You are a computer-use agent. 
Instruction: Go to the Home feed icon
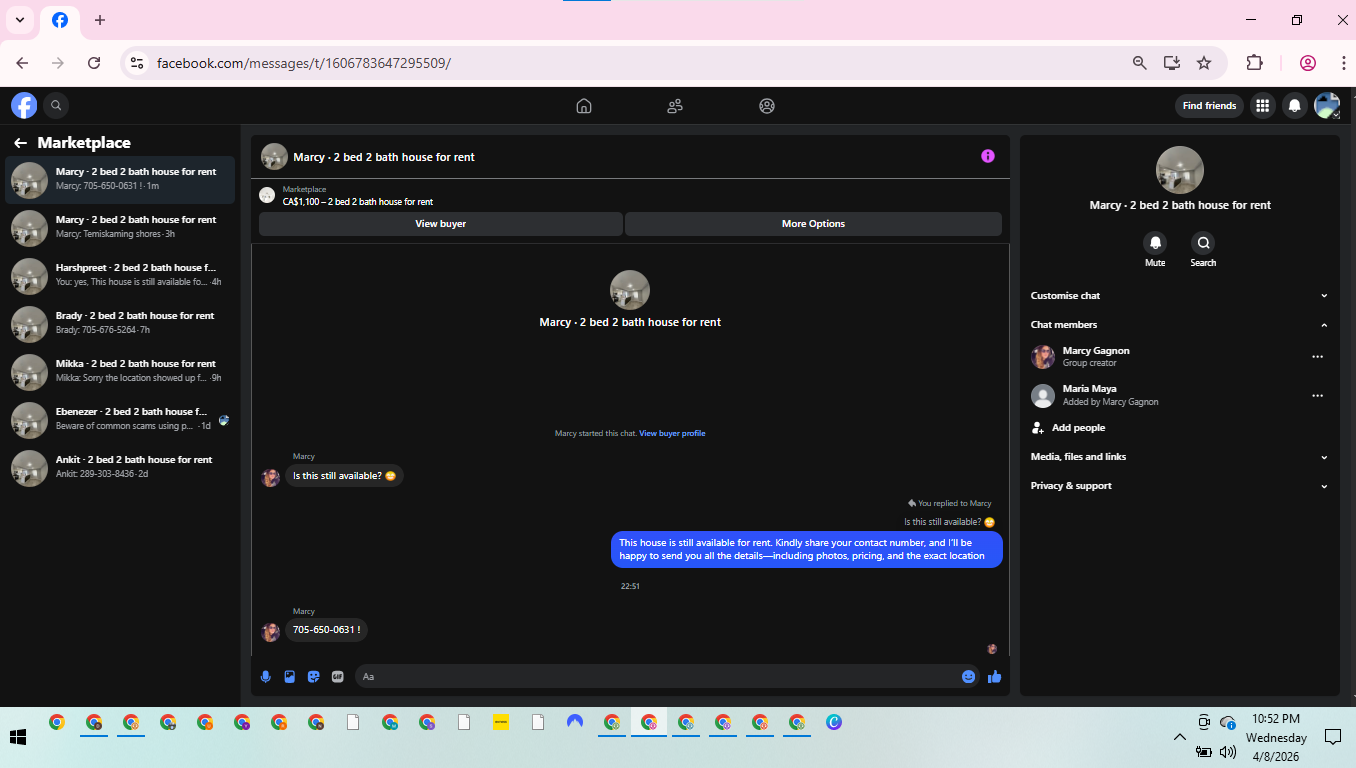click(x=584, y=106)
